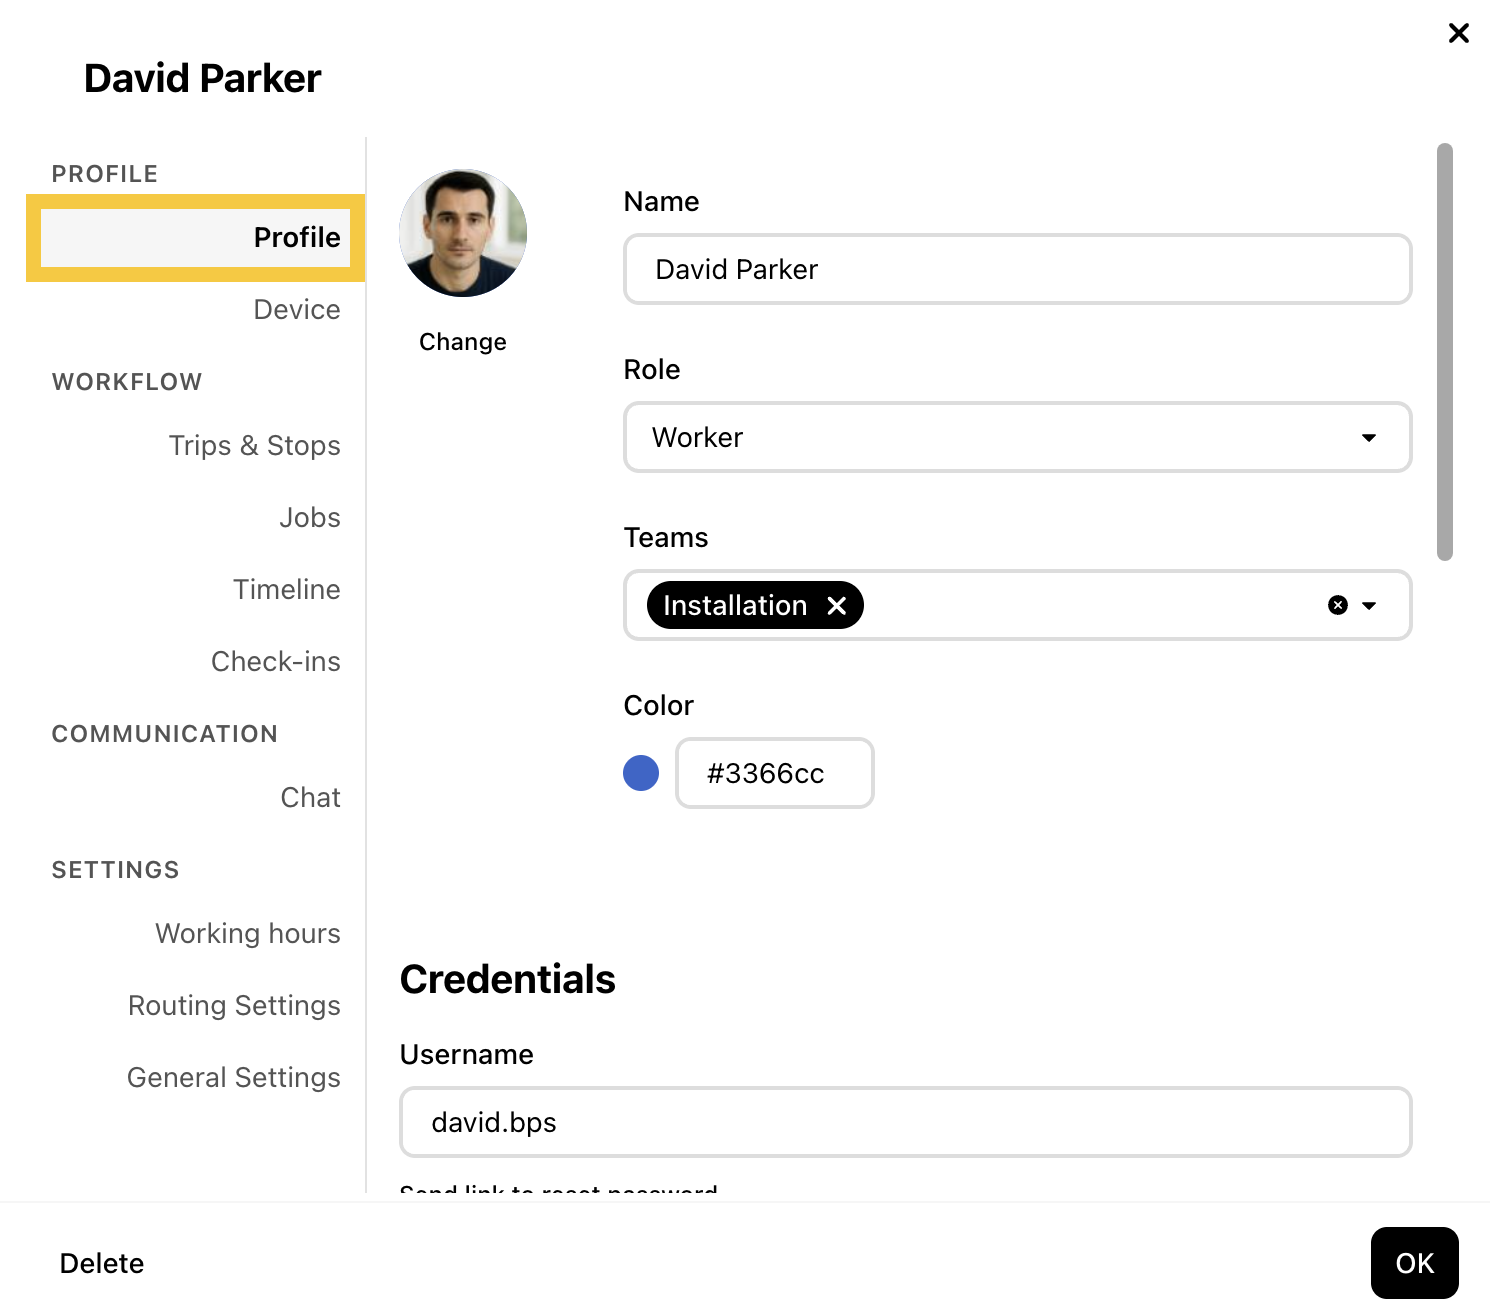The height and width of the screenshot is (1314, 1490).
Task: Remove the Installation team tag
Action: [837, 606]
